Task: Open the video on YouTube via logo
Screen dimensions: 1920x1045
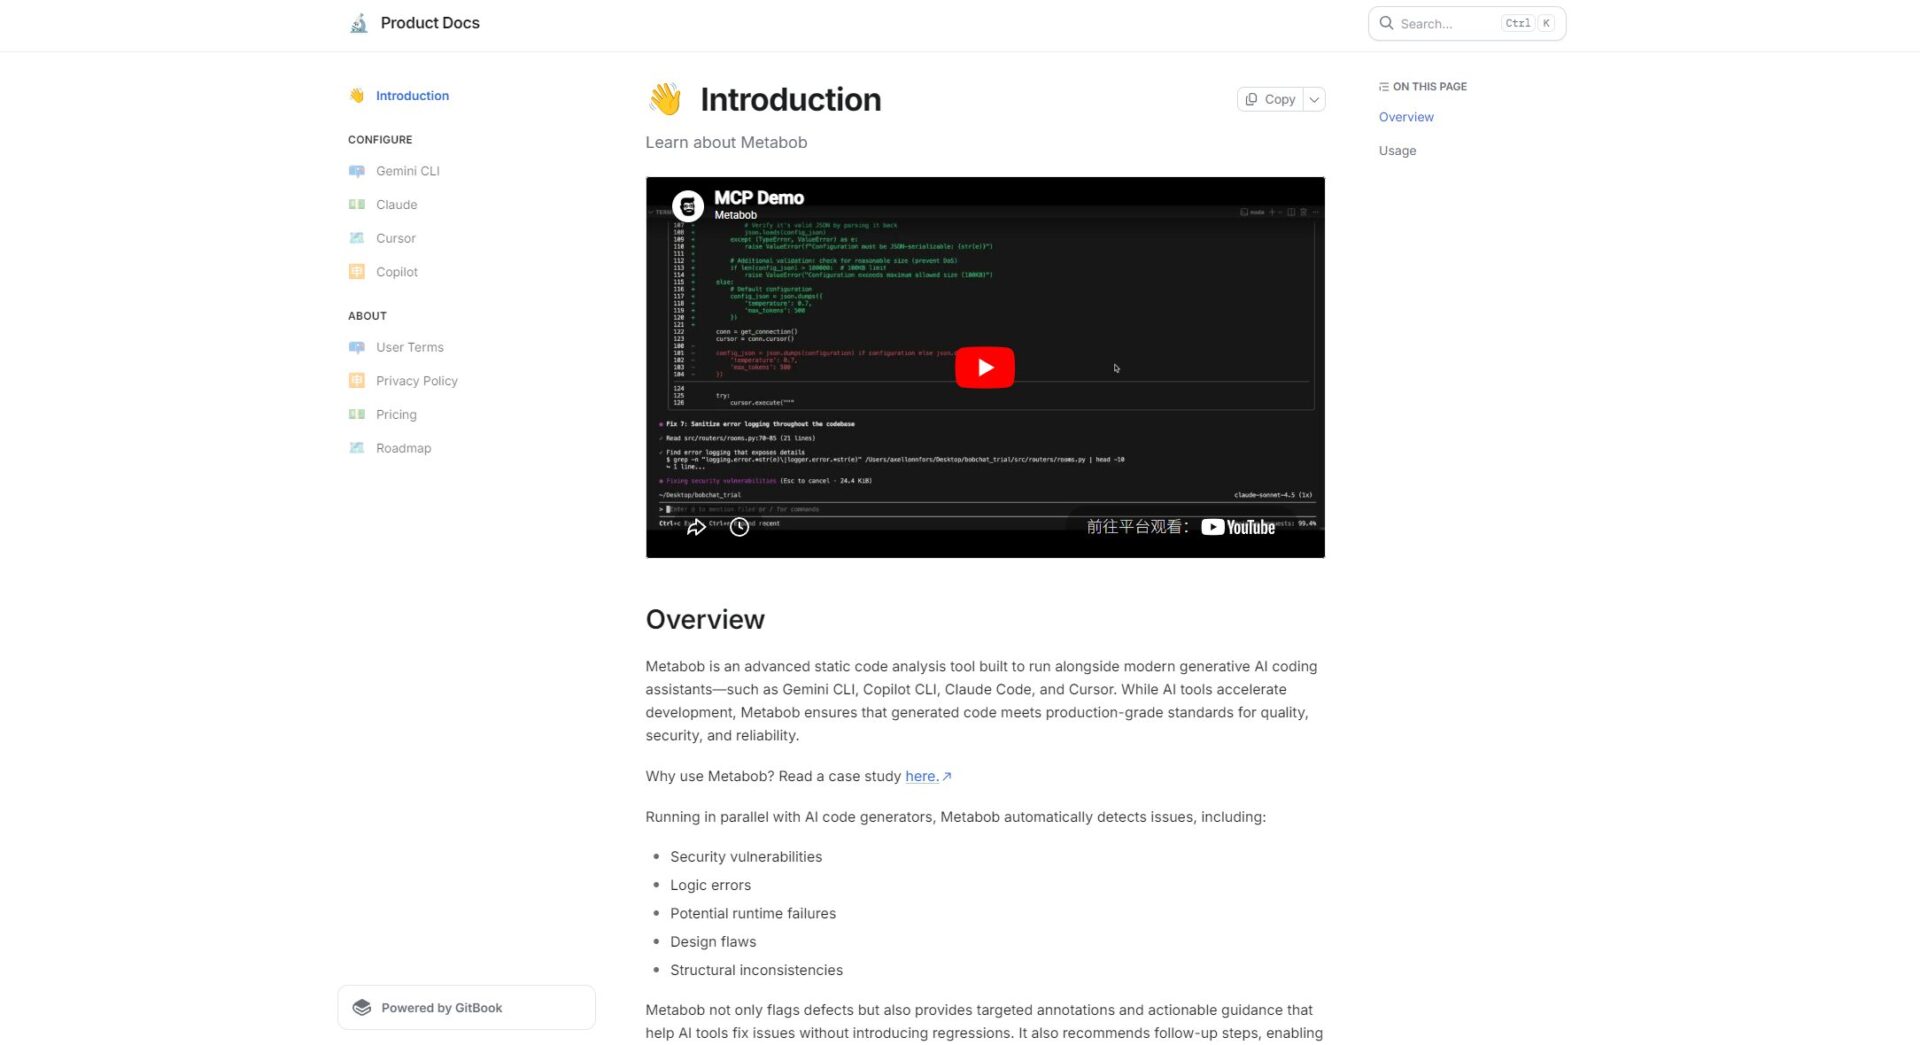Action: [1238, 527]
